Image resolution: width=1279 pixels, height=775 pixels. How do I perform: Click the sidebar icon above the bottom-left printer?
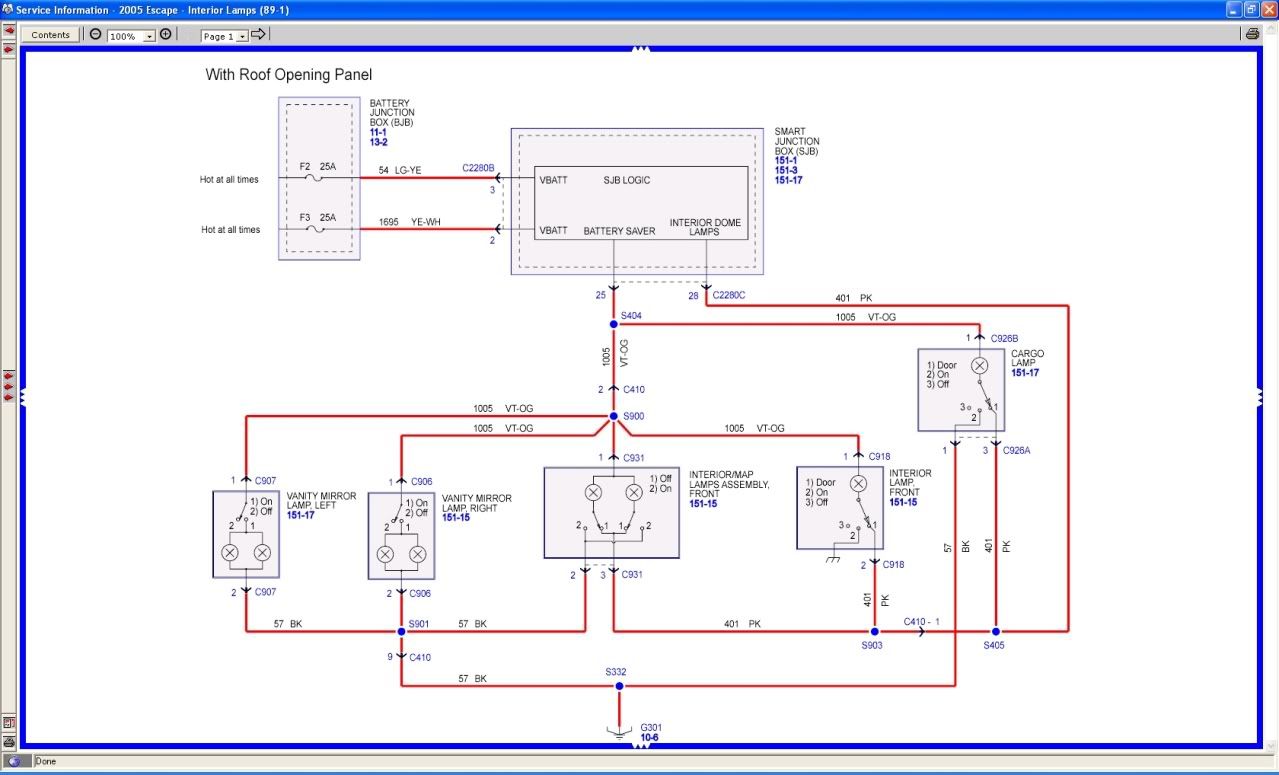(x=9, y=722)
